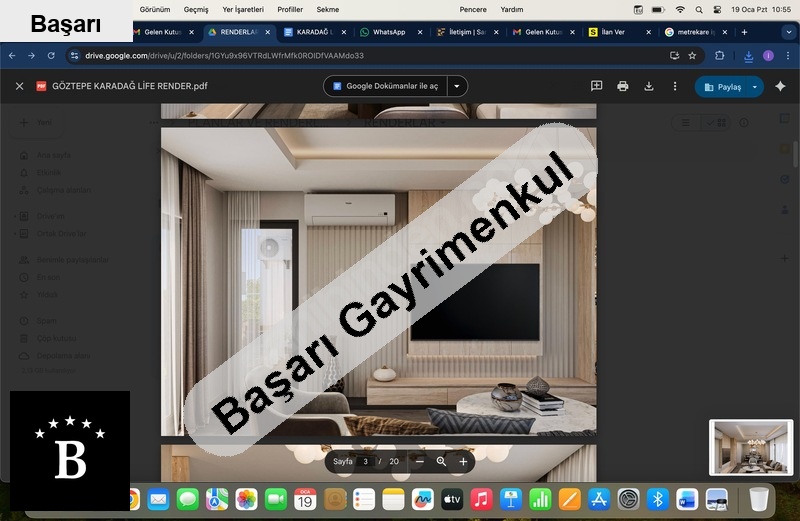The image size is (800, 521).
Task: Click the Paylaş share button
Action: [722, 87]
